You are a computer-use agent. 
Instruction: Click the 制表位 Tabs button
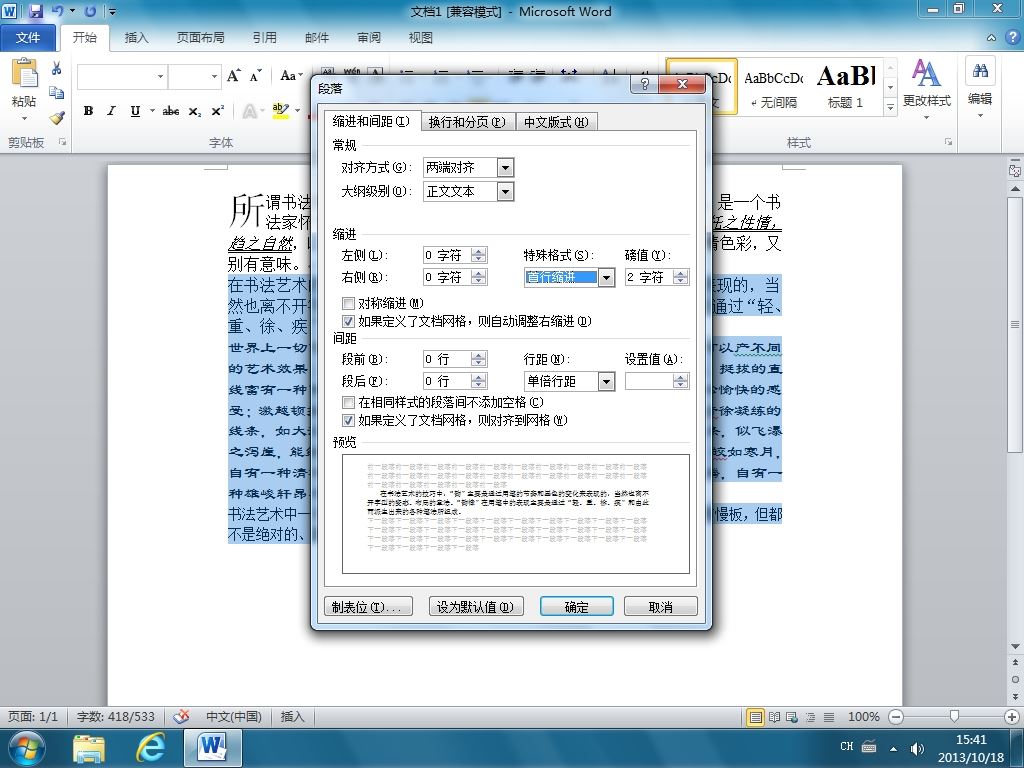tap(368, 607)
